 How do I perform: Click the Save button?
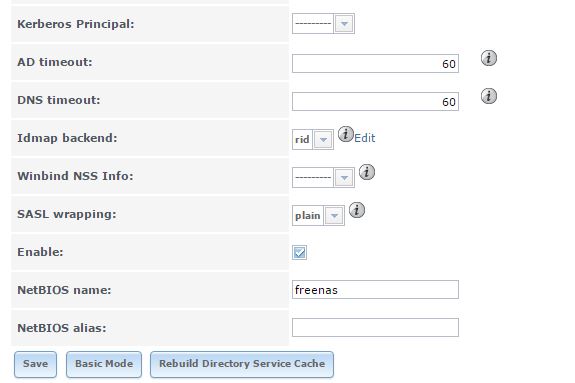point(36,364)
